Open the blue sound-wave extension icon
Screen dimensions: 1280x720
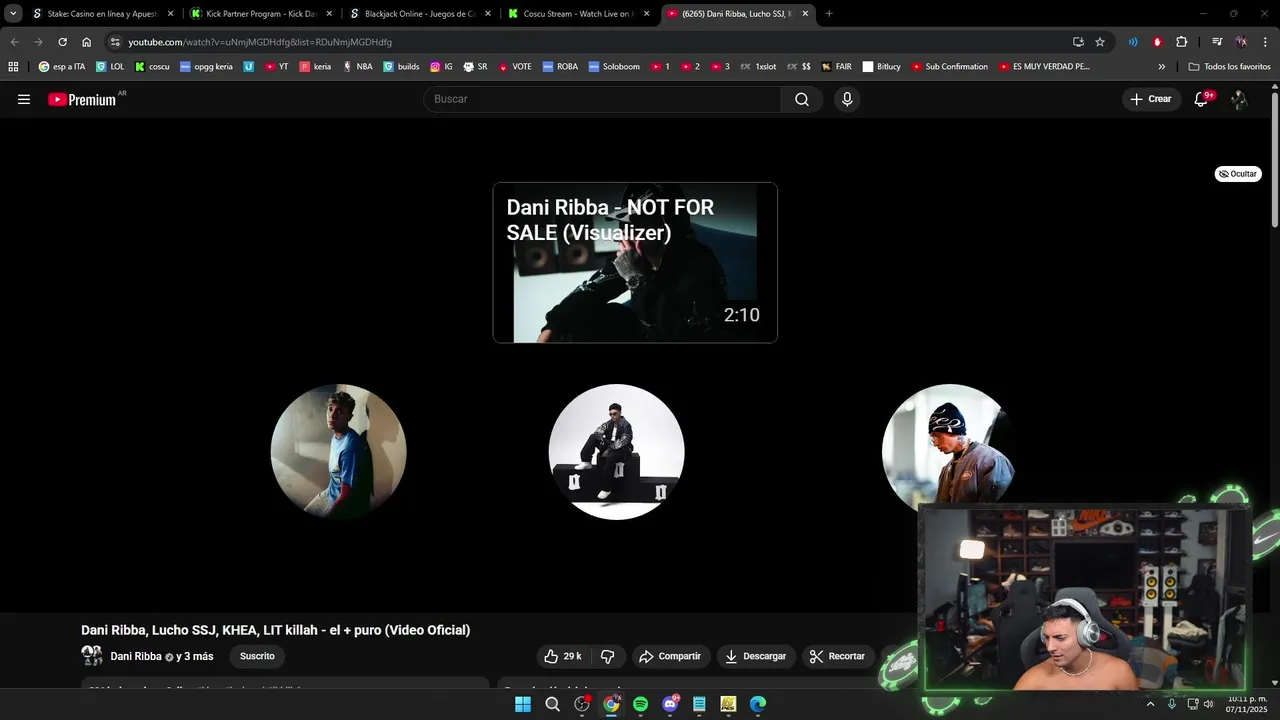pos(1133,42)
